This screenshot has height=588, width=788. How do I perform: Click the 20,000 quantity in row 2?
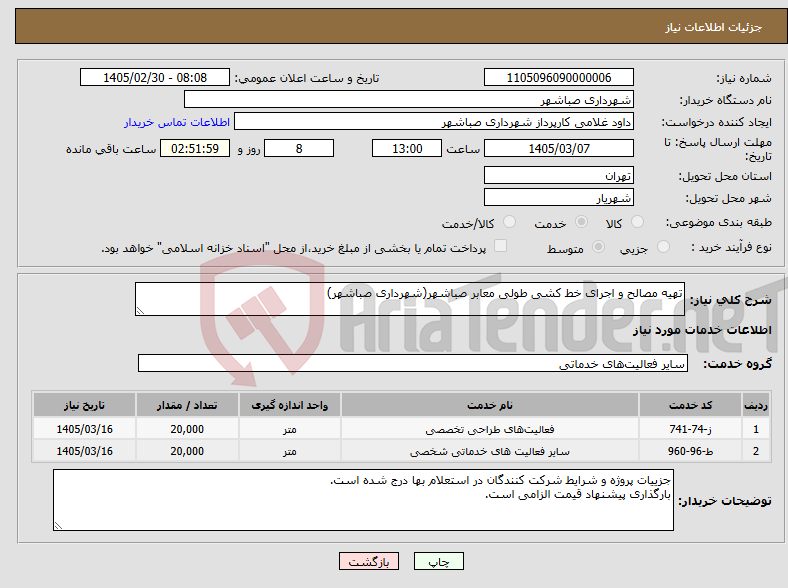pyautogui.click(x=187, y=451)
